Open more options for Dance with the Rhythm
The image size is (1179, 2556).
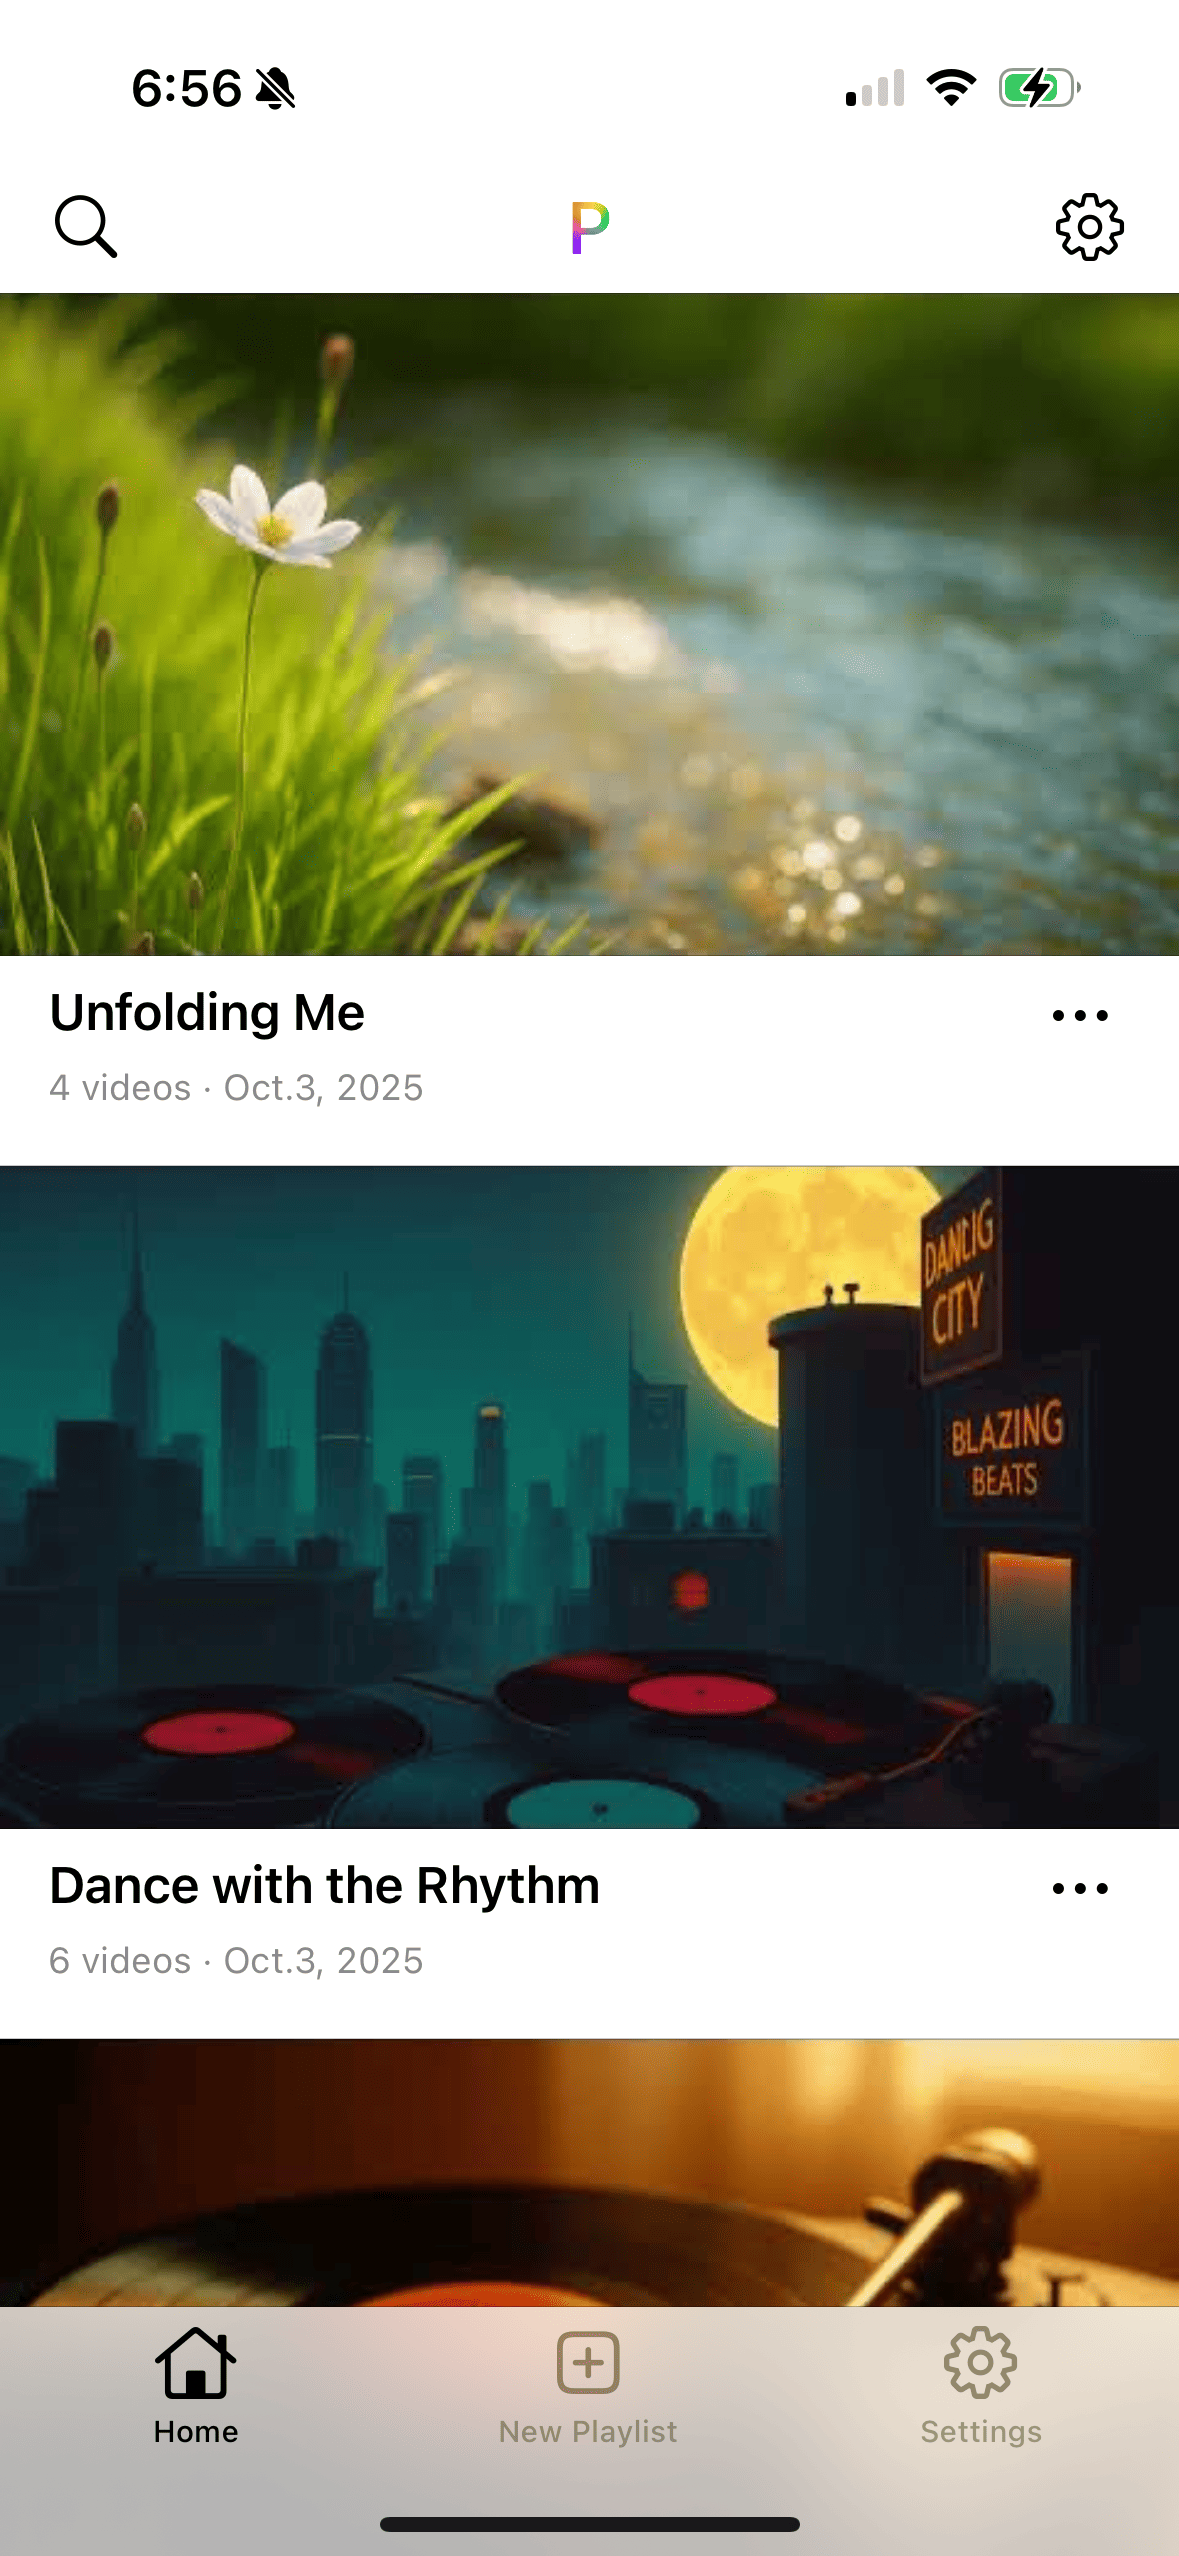[1080, 1889]
